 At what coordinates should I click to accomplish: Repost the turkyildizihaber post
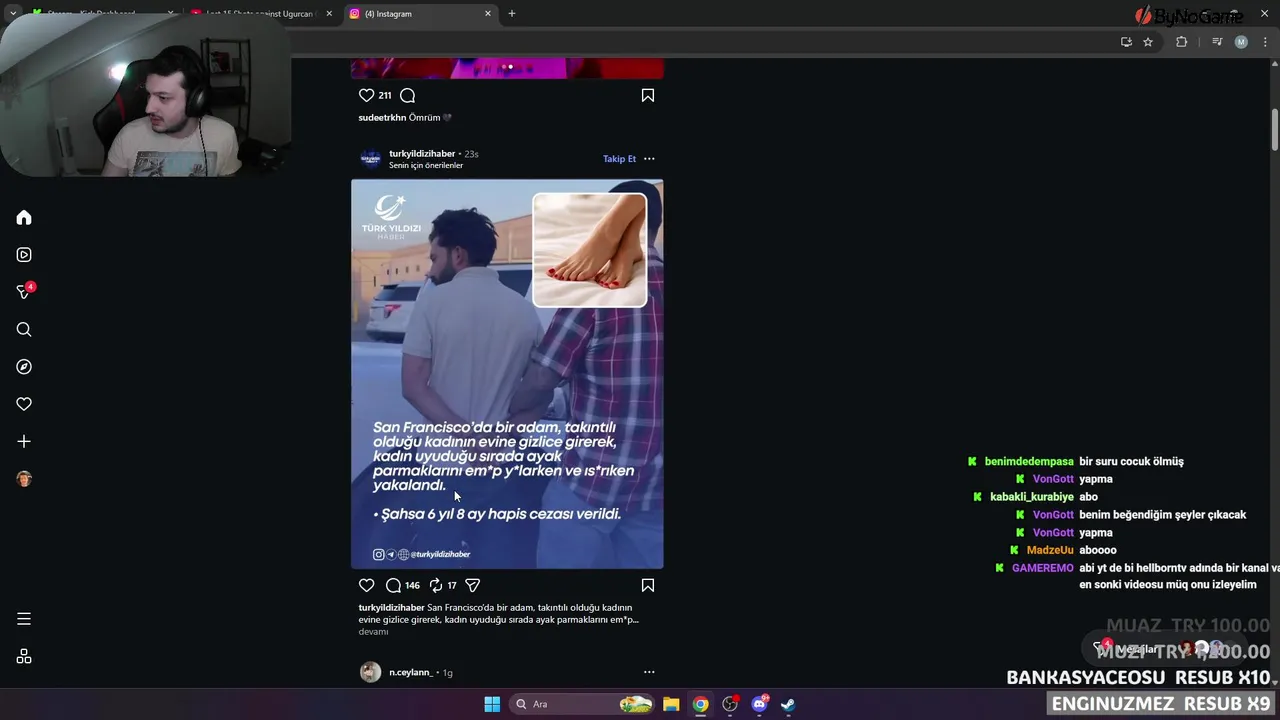coord(436,585)
